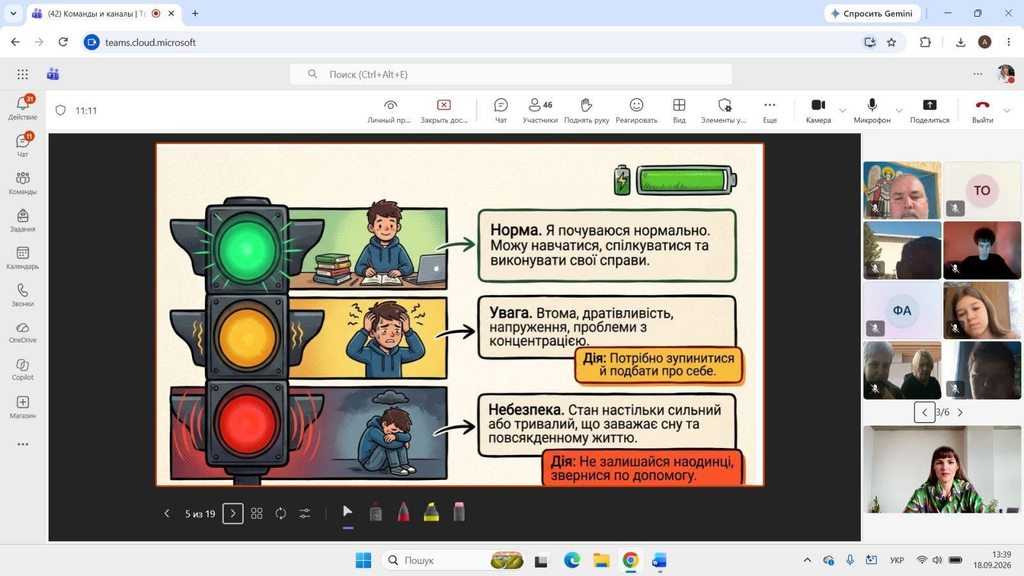
Task: Click Поднять руку hand icon
Action: 586,110
